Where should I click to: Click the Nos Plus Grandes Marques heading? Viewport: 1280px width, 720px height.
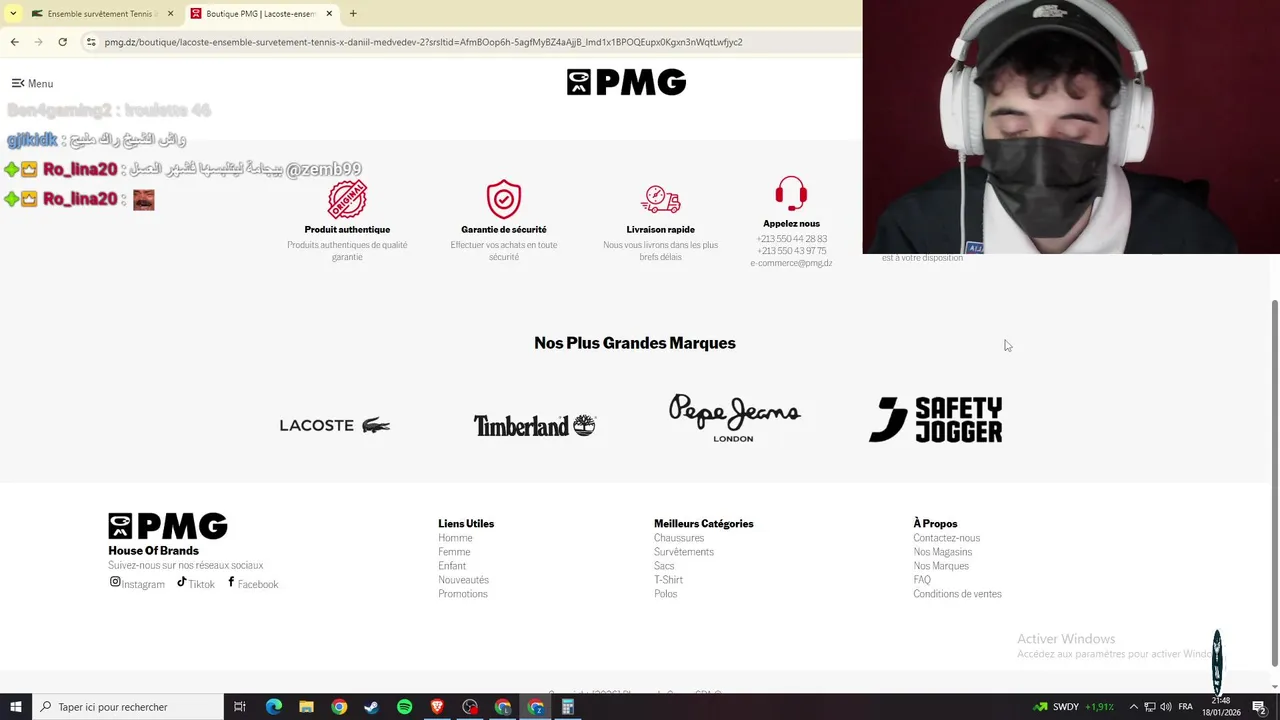pos(635,343)
